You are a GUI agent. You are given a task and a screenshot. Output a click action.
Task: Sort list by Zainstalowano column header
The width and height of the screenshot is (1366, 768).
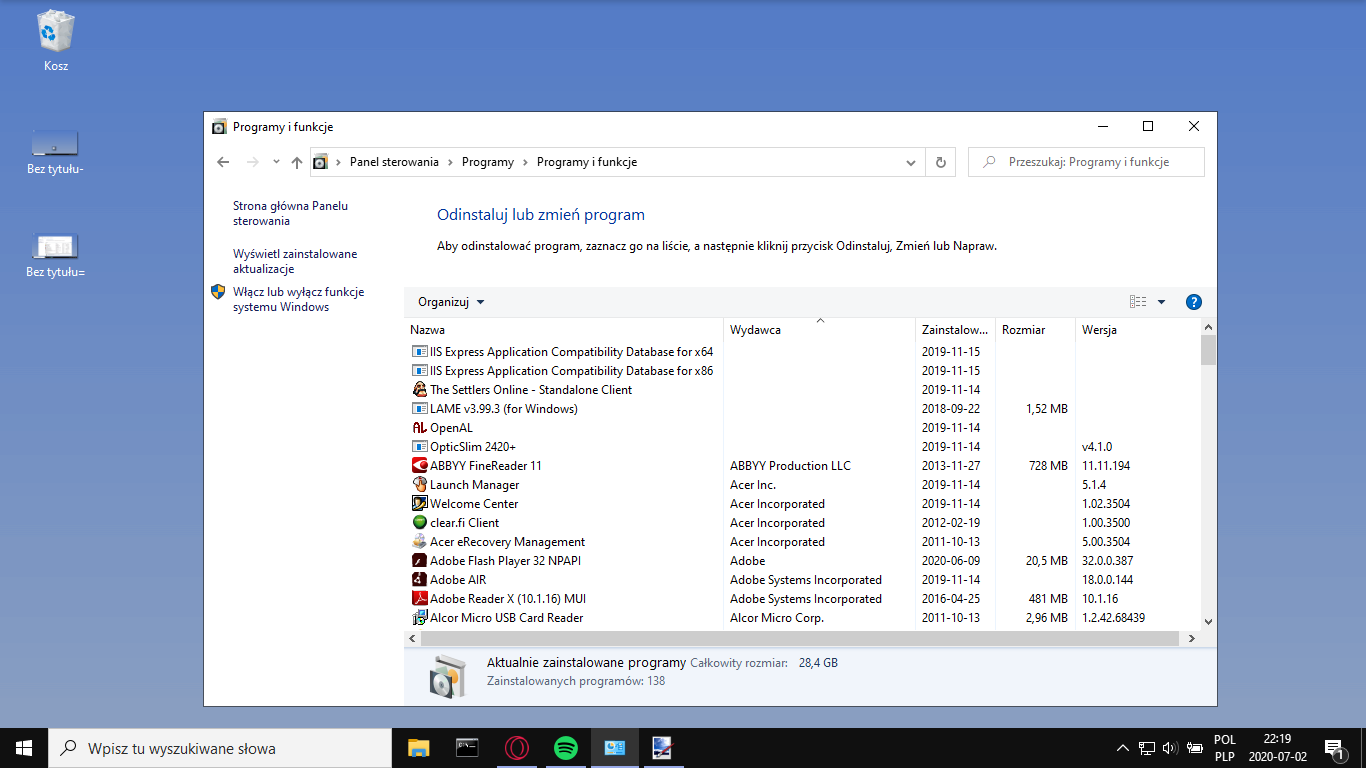tap(955, 330)
